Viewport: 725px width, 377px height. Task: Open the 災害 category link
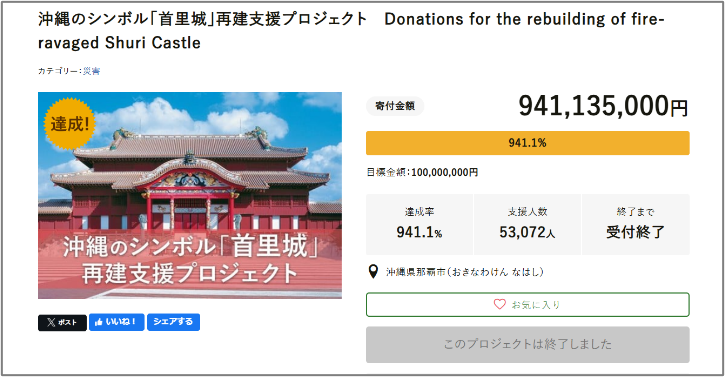(x=92, y=71)
